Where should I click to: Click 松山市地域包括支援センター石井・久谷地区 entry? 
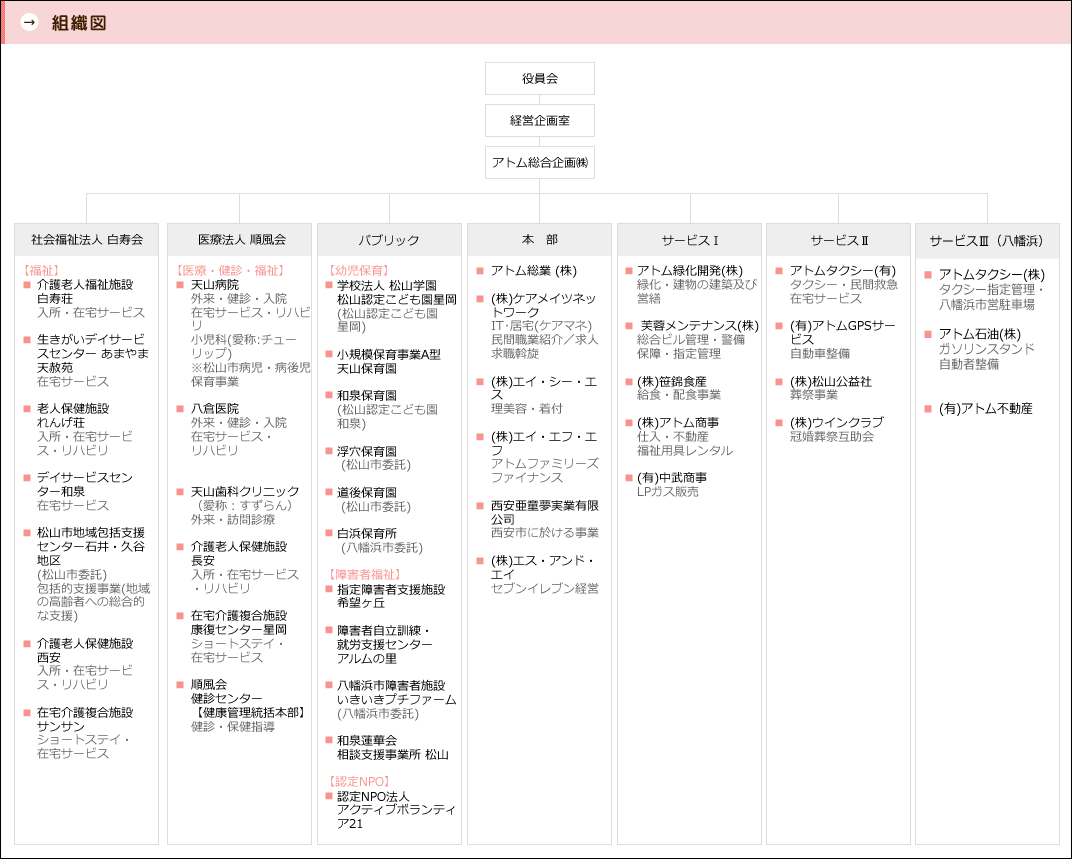point(90,546)
